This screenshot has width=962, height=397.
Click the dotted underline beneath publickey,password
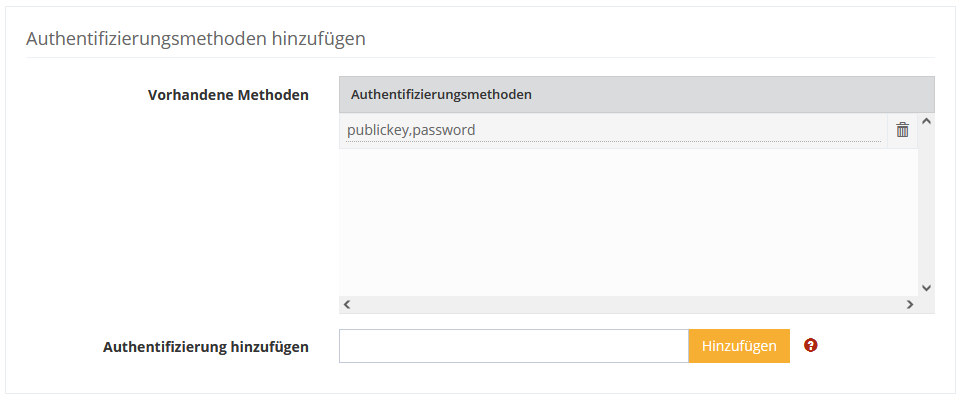click(x=614, y=142)
